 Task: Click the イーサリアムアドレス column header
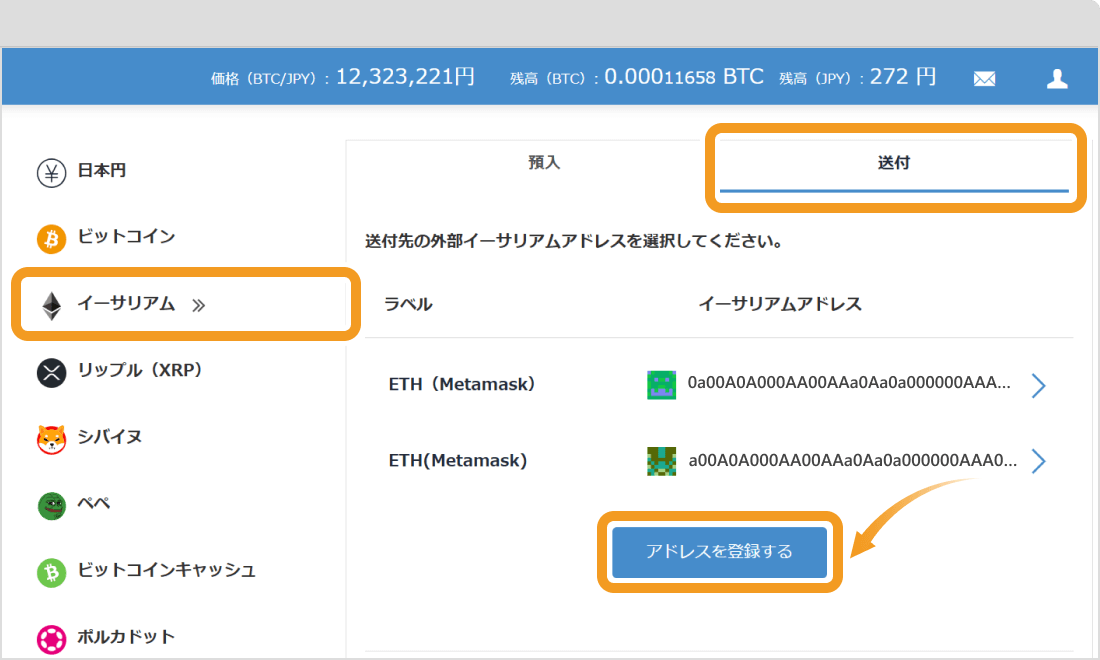(x=780, y=304)
